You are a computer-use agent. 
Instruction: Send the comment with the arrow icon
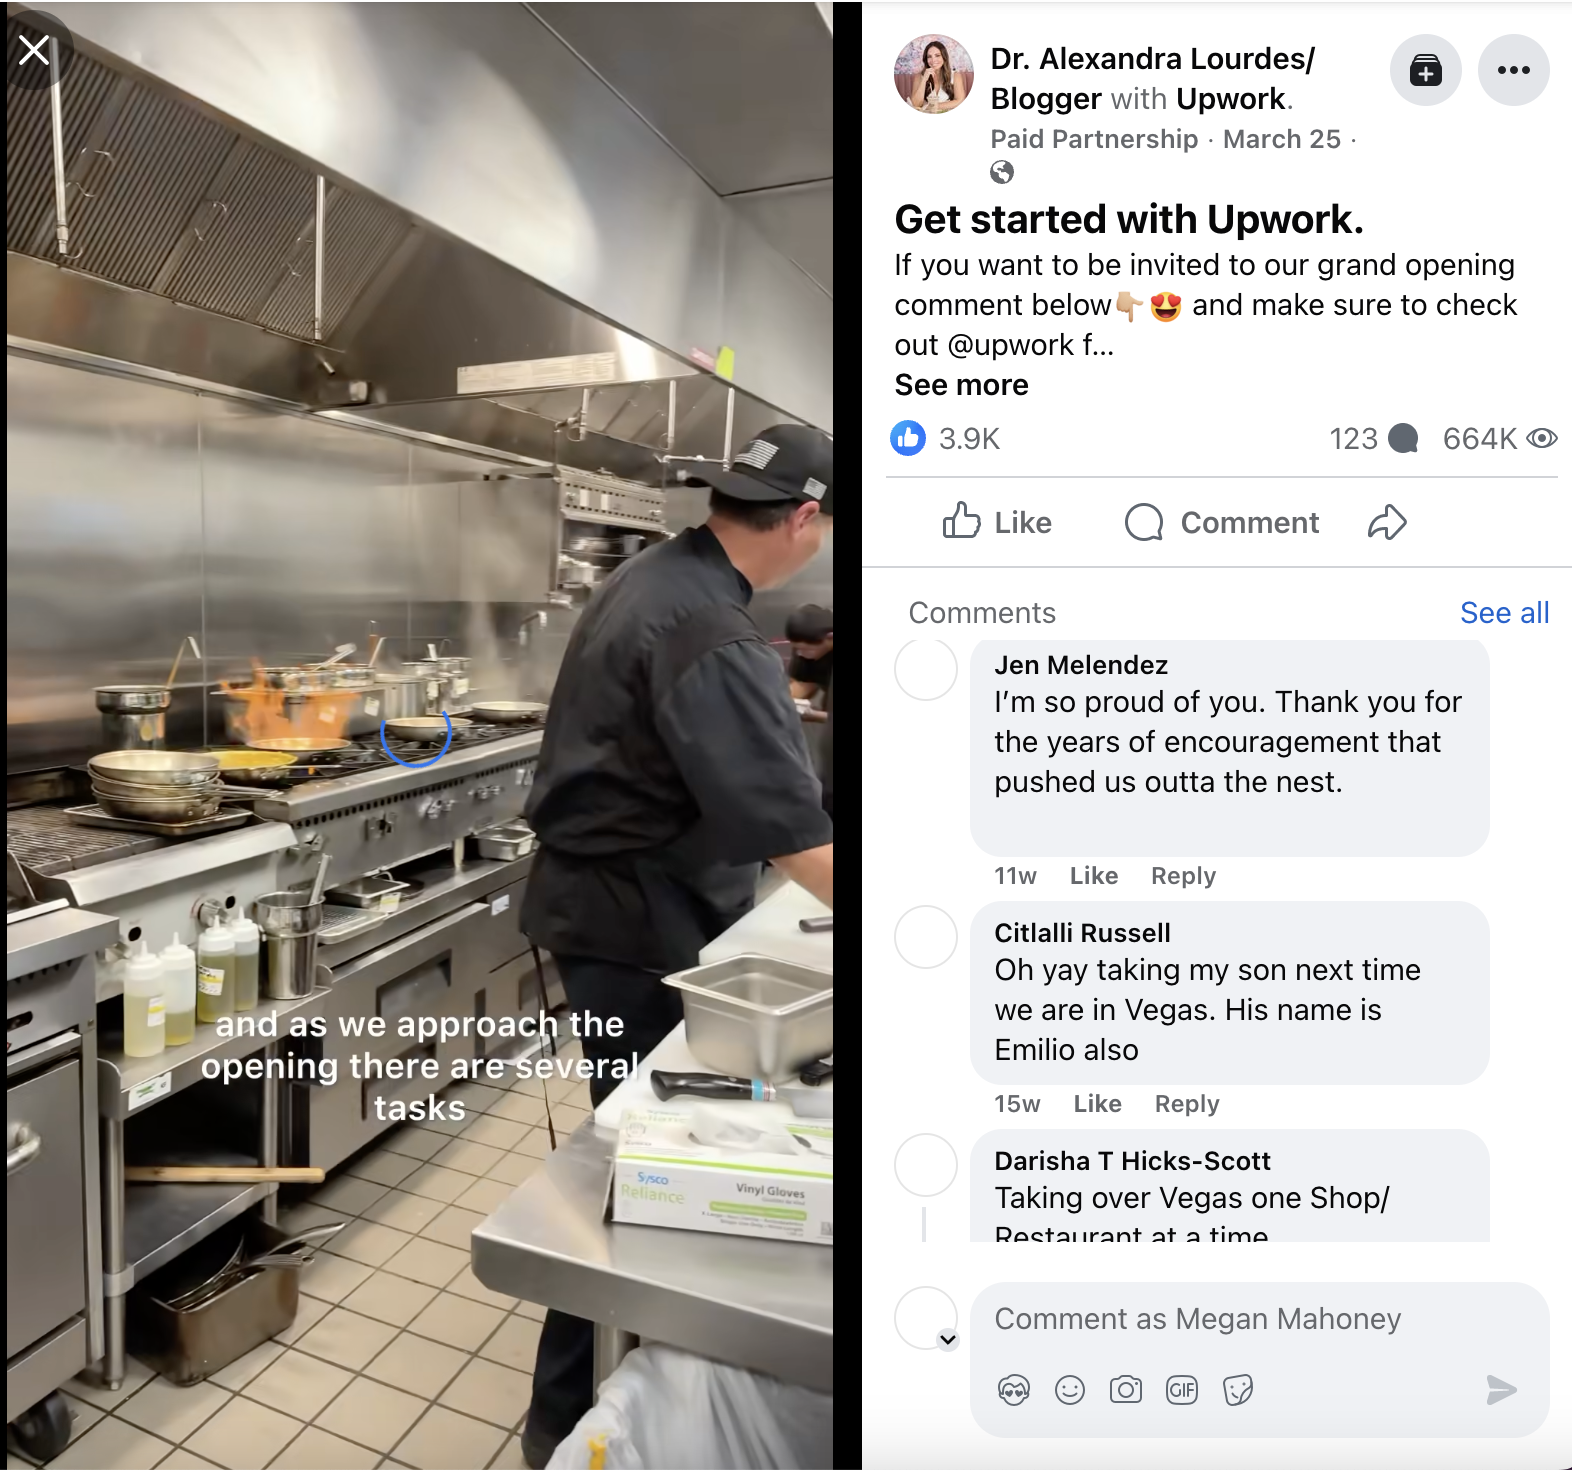(1501, 1389)
